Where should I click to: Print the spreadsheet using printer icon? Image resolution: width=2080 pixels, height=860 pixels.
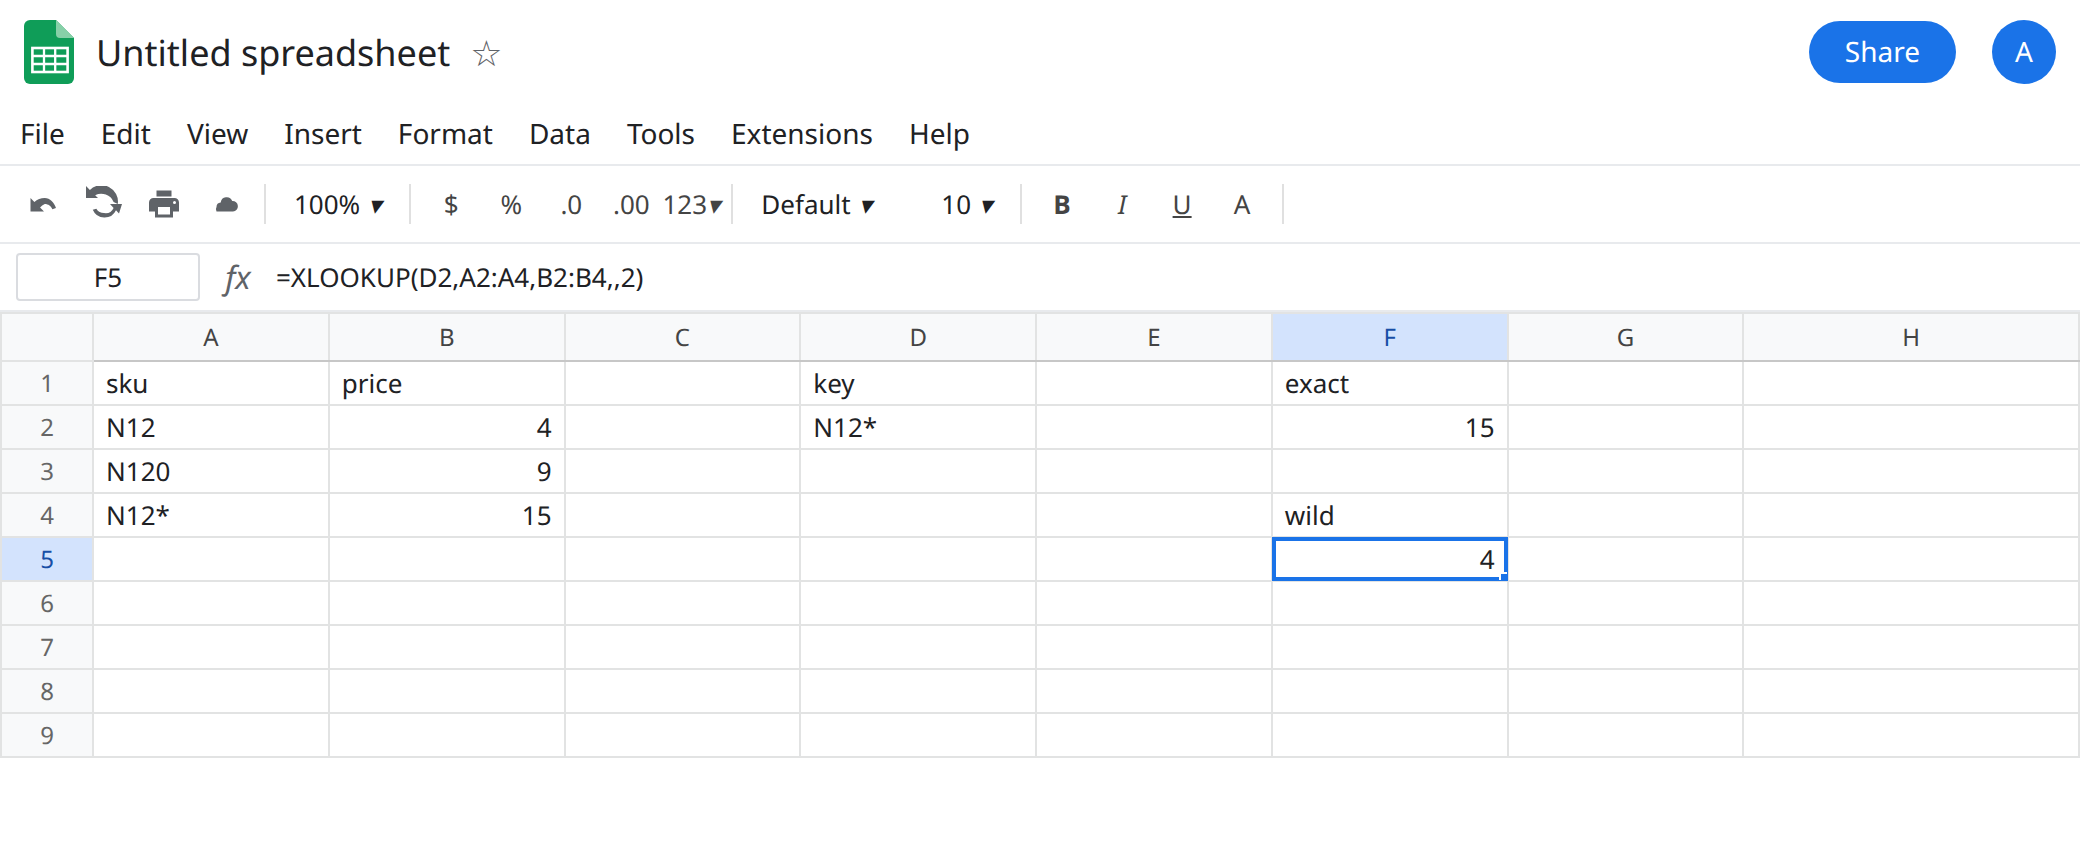click(x=164, y=205)
